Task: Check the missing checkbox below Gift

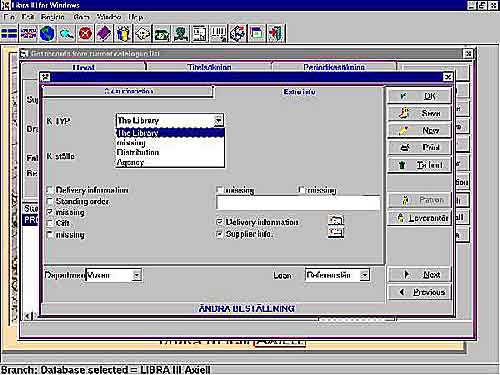Action: pyautogui.click(x=50, y=235)
